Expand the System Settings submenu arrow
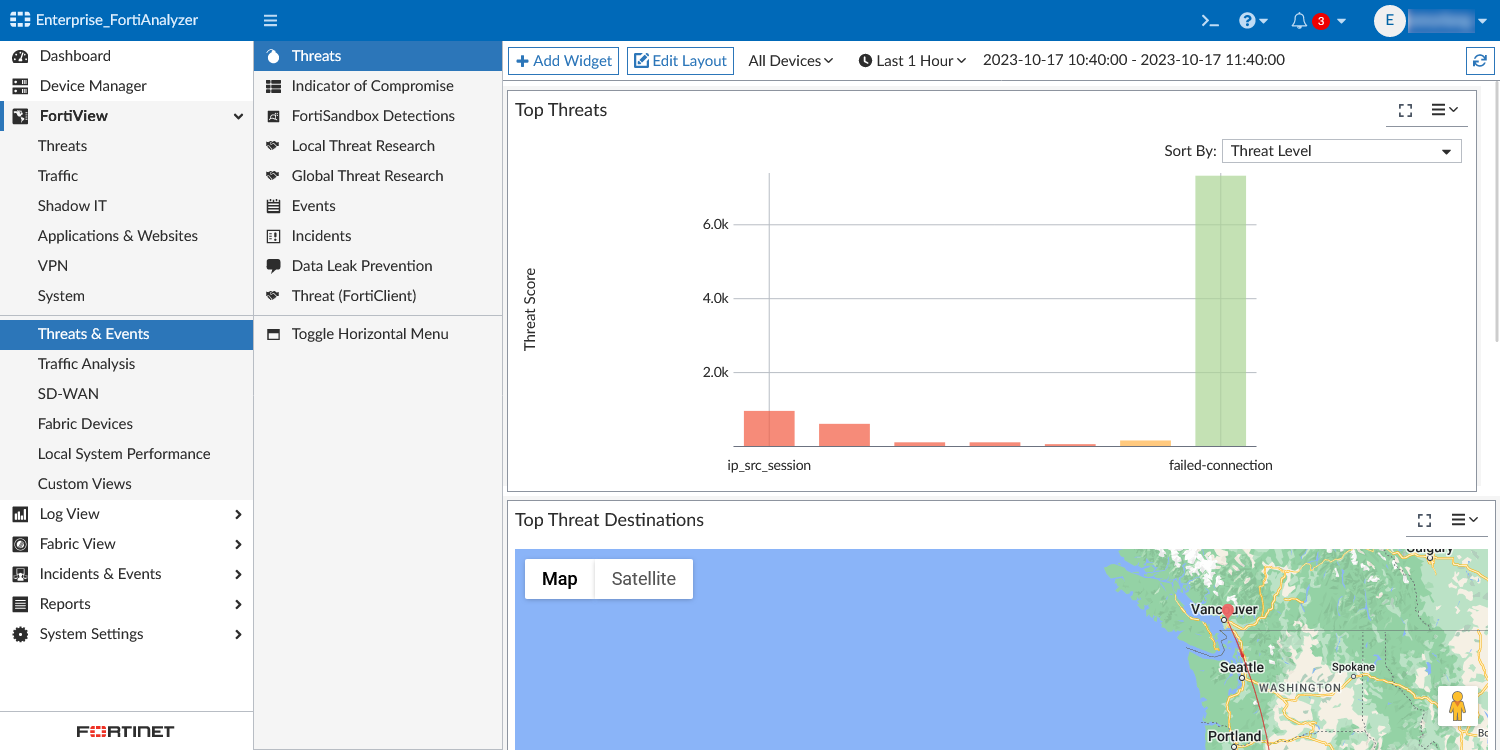The height and width of the screenshot is (750, 1500). tap(238, 634)
